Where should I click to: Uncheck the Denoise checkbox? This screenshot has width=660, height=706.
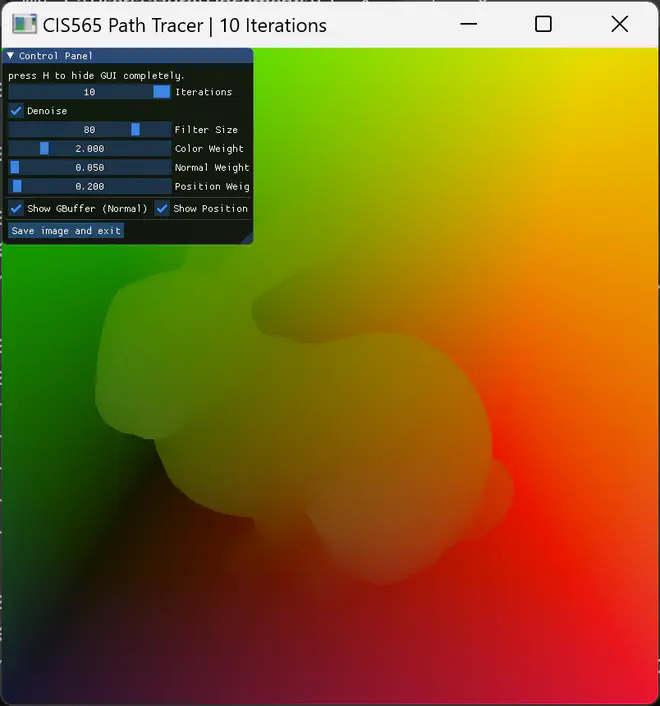(x=16, y=111)
